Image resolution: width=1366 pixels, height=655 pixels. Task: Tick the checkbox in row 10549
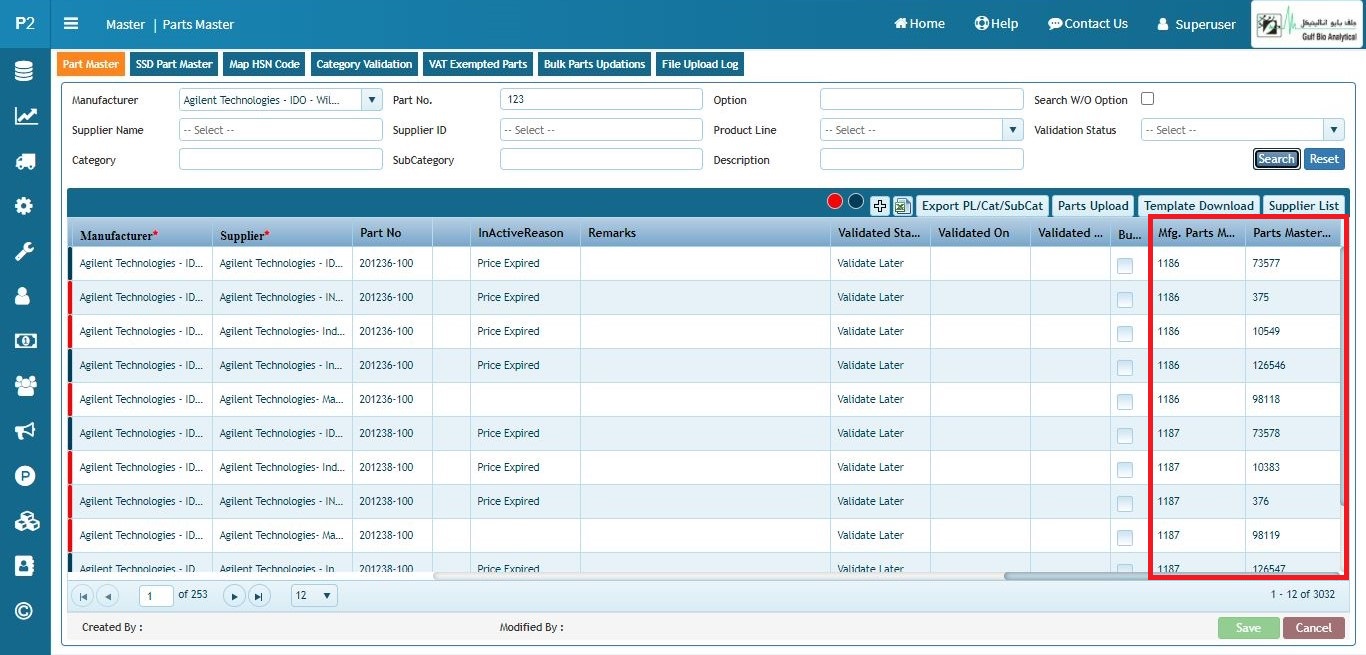tap(1125, 334)
